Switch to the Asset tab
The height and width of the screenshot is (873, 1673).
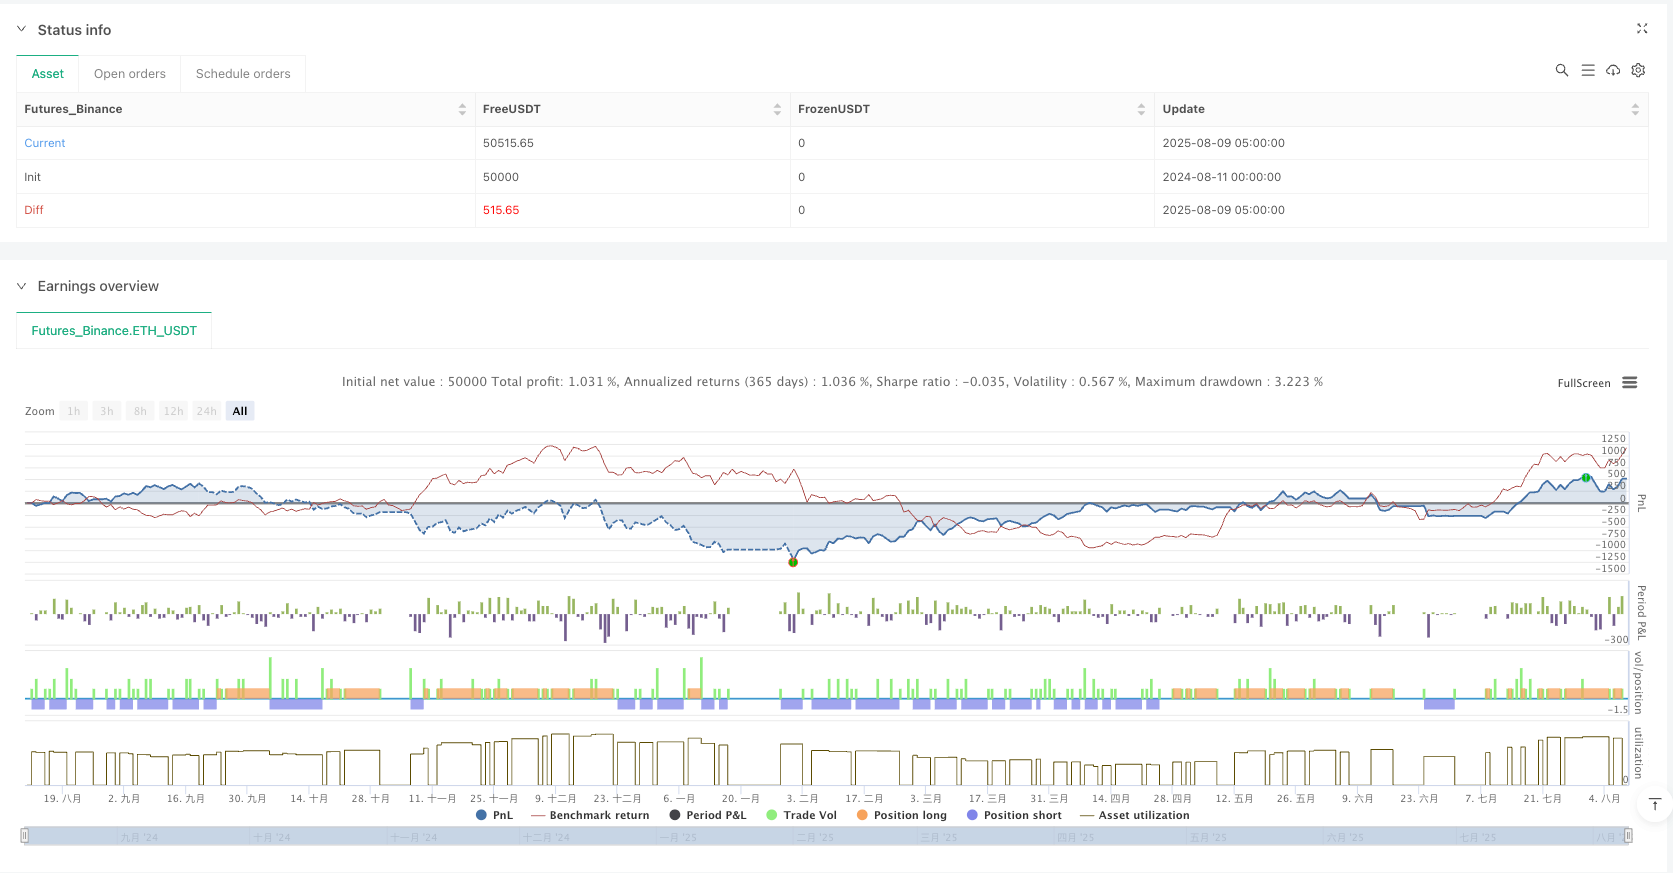(x=48, y=74)
